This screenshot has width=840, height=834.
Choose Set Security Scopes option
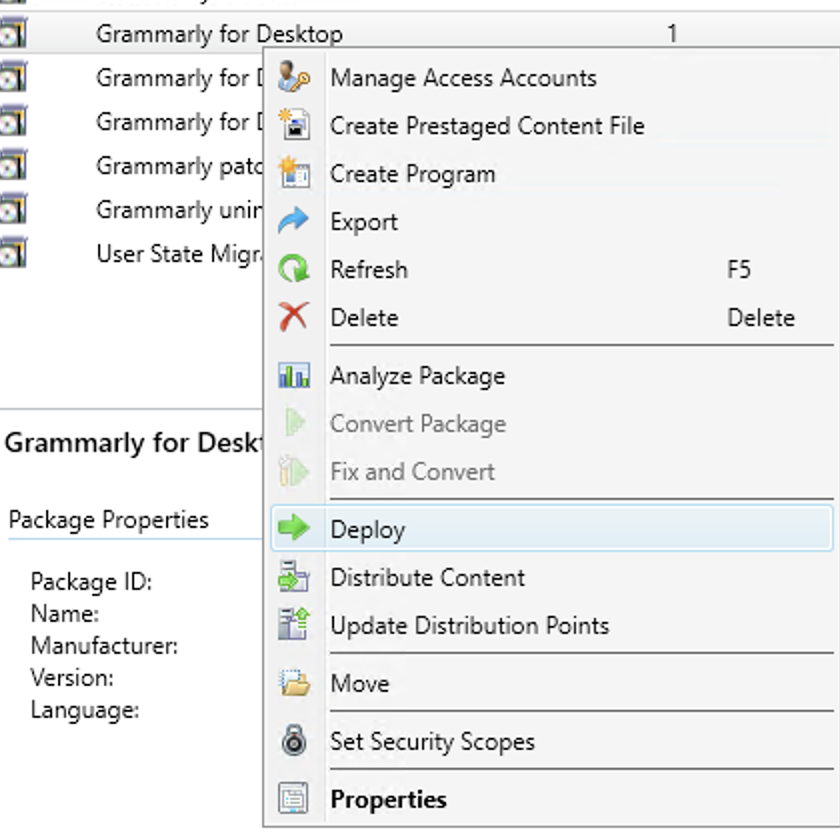point(432,742)
